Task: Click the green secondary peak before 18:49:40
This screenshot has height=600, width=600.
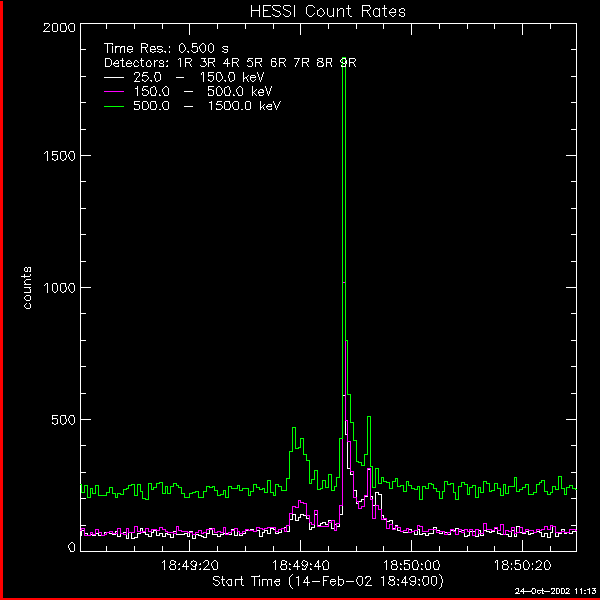Action: (294, 428)
